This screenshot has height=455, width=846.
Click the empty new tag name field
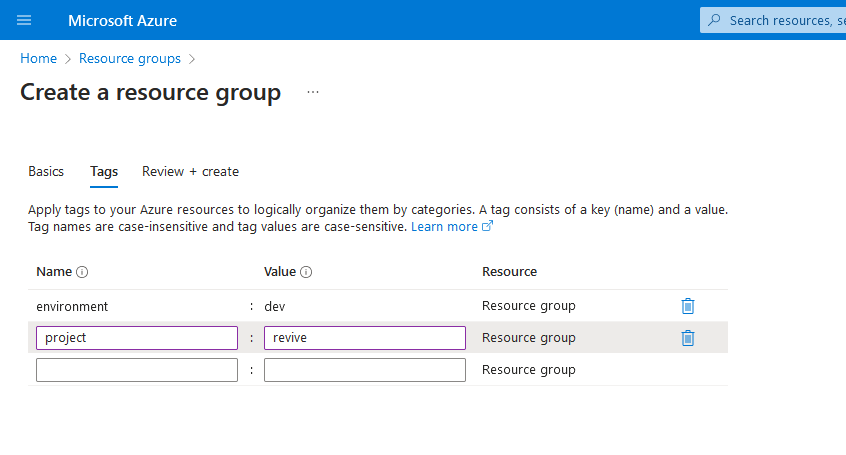point(137,370)
